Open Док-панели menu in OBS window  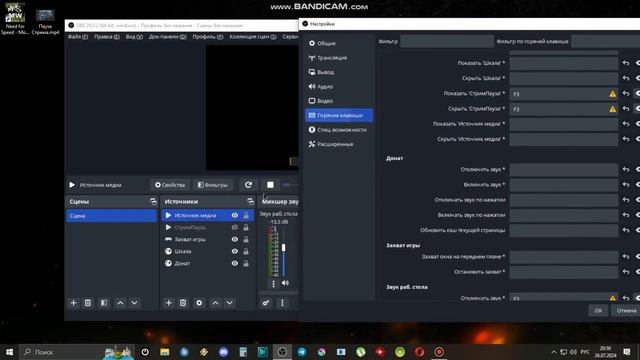(167, 37)
